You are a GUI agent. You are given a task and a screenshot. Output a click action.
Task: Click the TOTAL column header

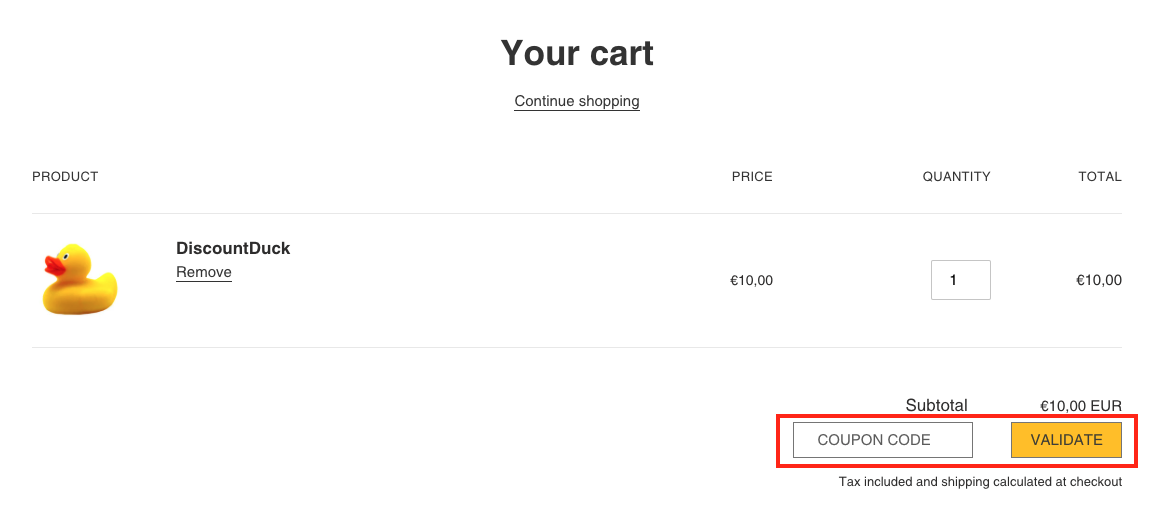point(1099,177)
